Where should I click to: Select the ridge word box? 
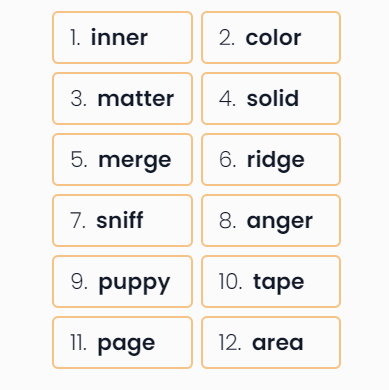pyautogui.click(x=271, y=159)
